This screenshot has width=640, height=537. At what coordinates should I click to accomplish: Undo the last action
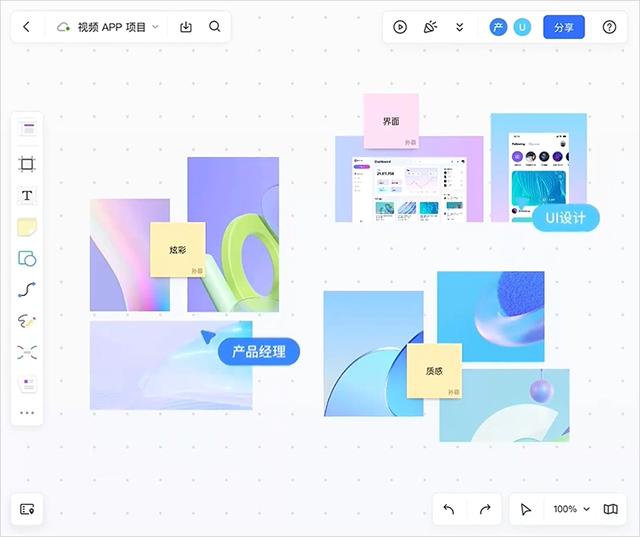coord(449,509)
